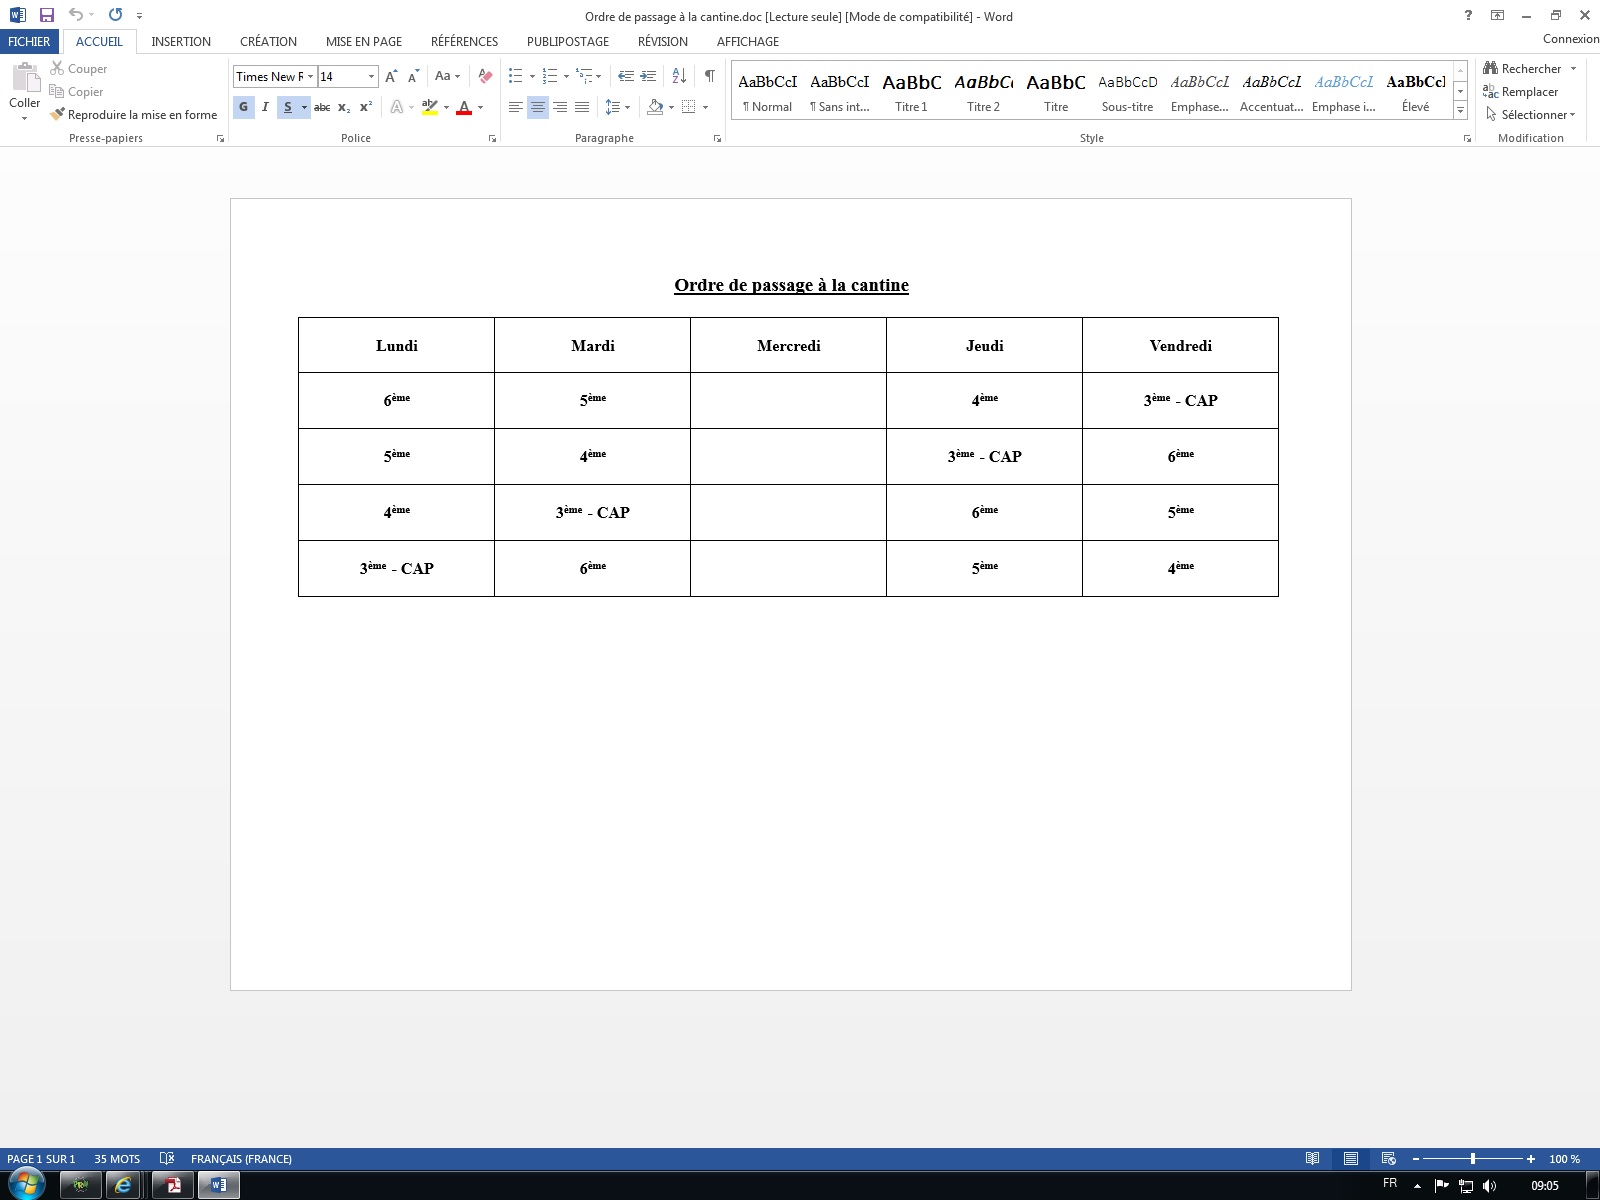Toggle center alignment
The width and height of the screenshot is (1600, 1200).
[538, 107]
